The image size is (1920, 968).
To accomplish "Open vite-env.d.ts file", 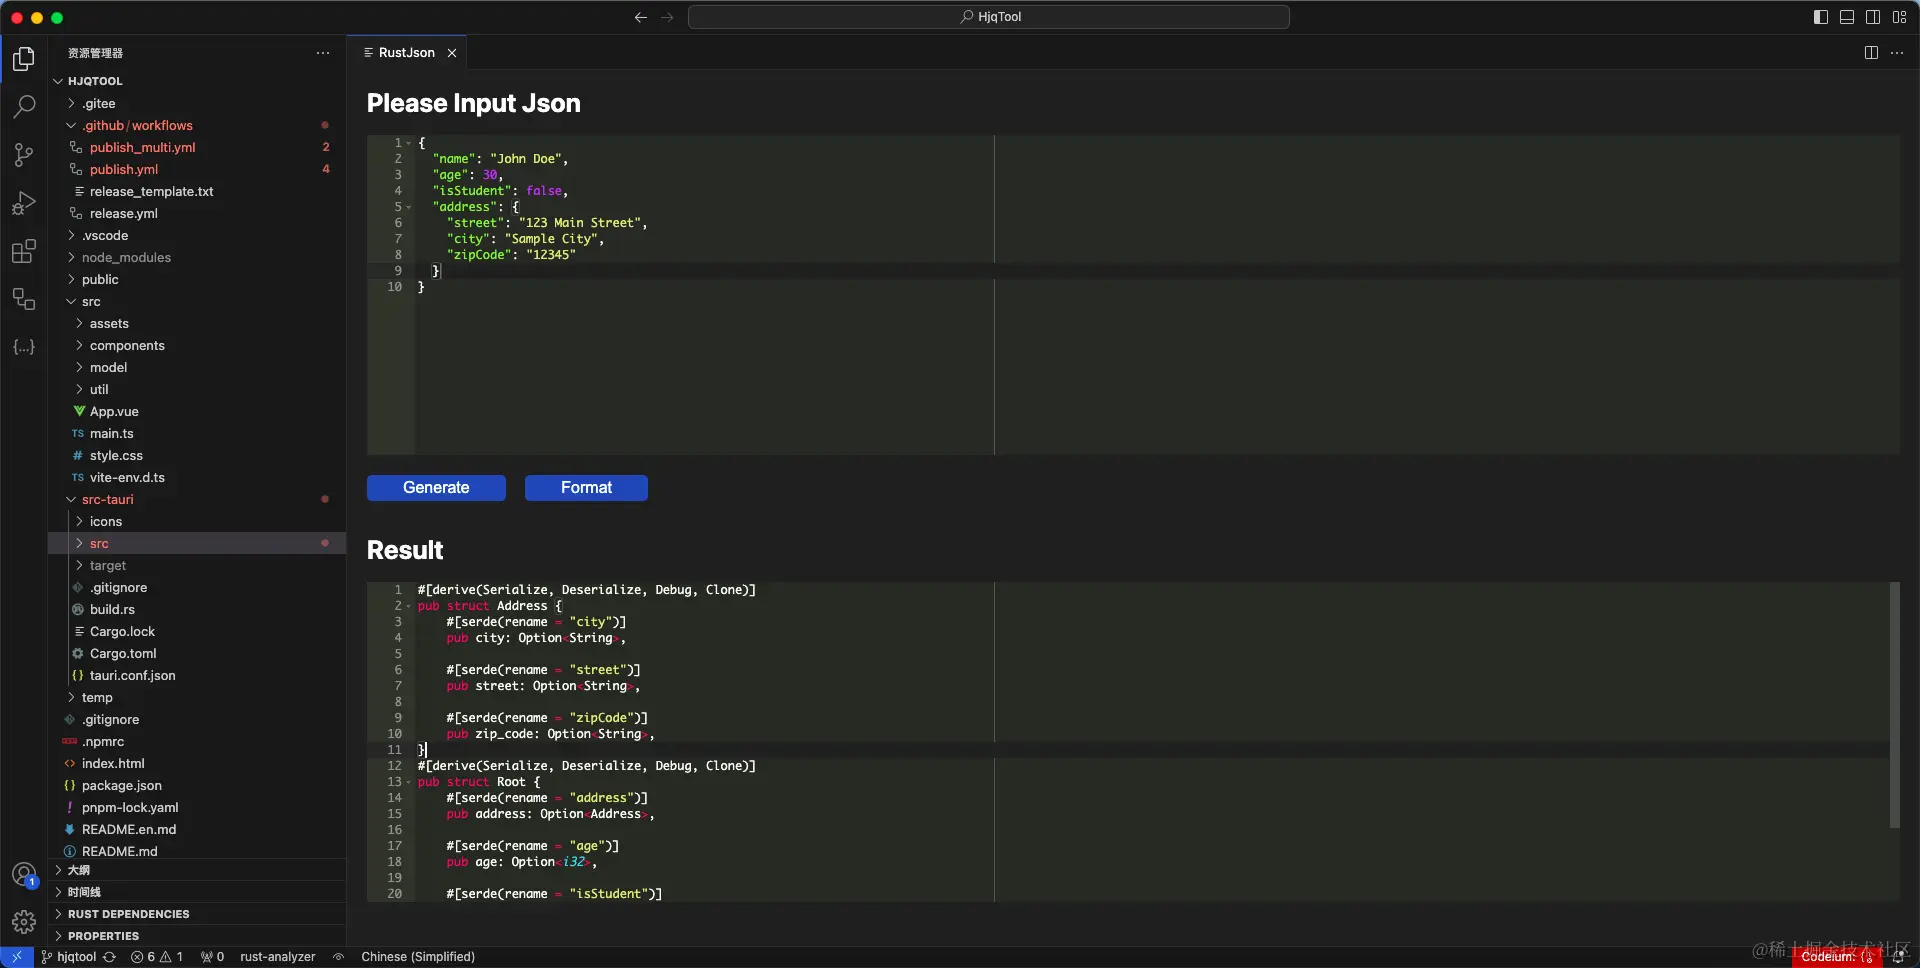I will pyautogui.click(x=197, y=477).
